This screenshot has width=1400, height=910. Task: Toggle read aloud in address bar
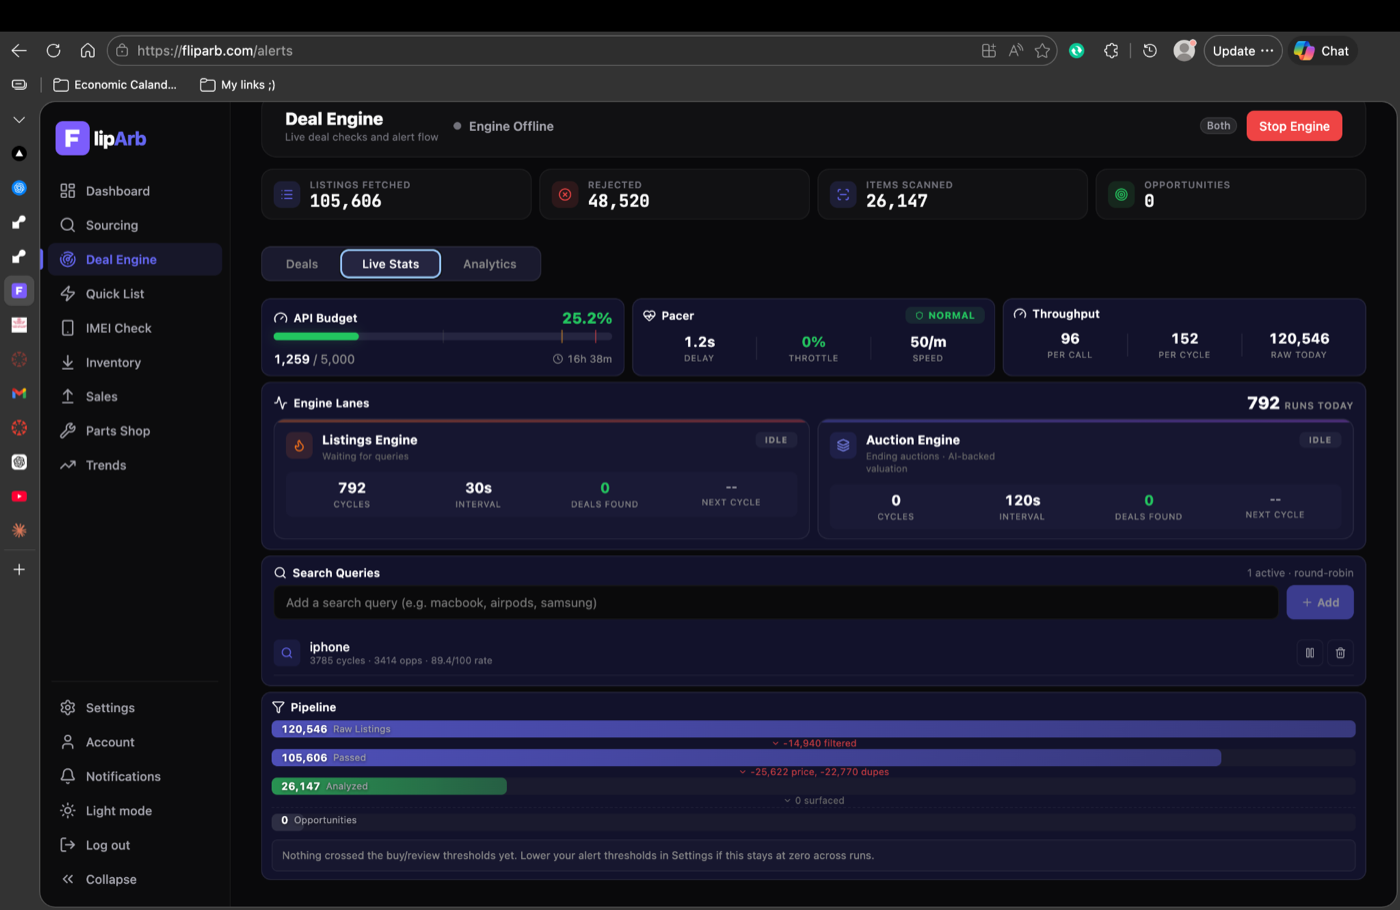pos(1015,50)
